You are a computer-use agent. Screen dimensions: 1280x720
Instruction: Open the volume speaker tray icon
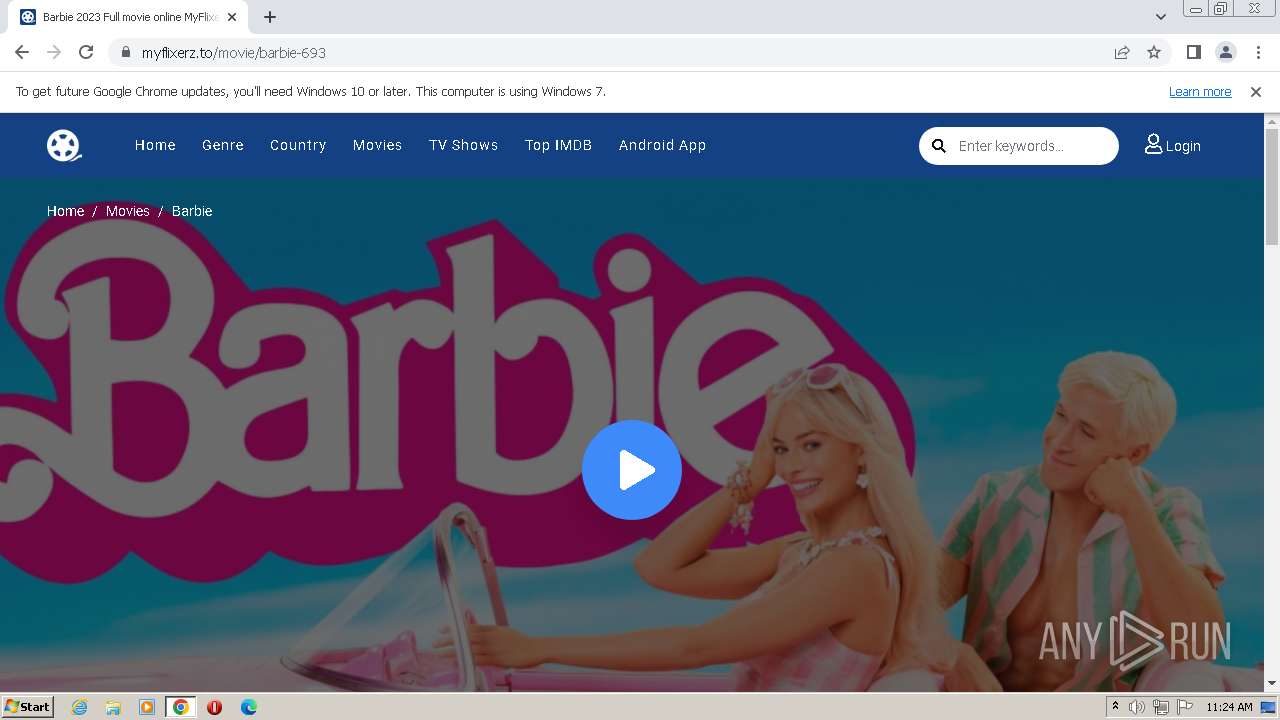tap(1137, 707)
